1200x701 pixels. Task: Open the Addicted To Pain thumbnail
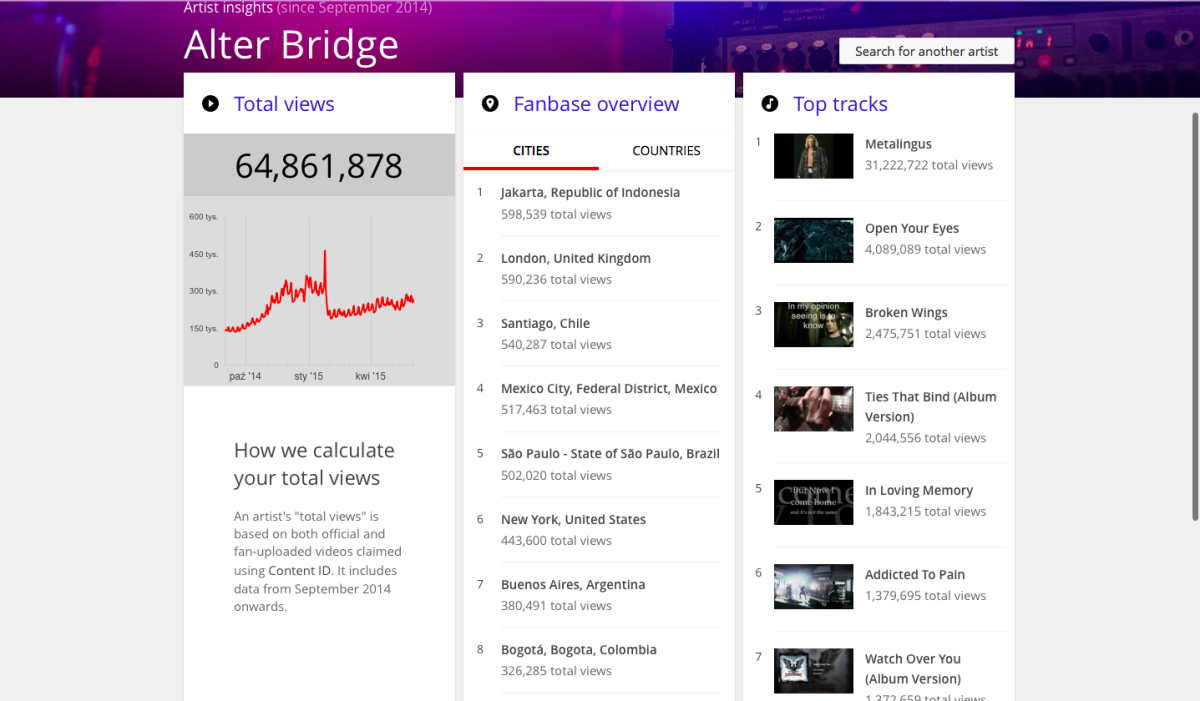point(813,586)
